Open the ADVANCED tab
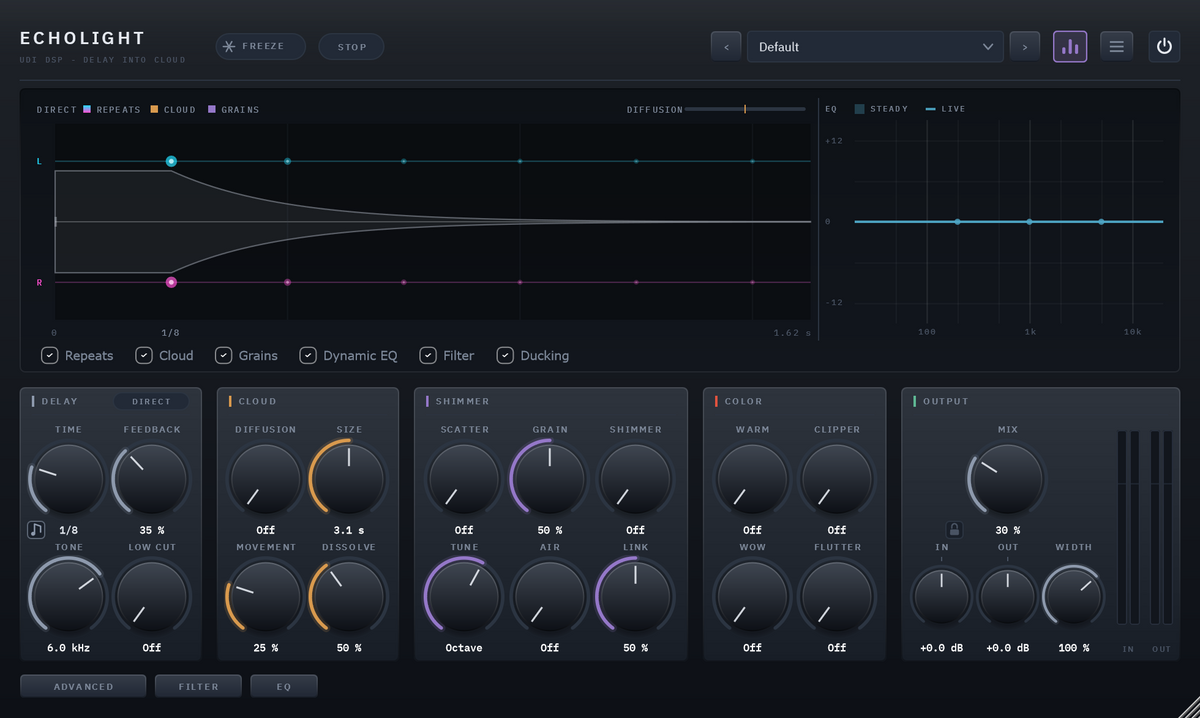1200x718 pixels. [84, 686]
